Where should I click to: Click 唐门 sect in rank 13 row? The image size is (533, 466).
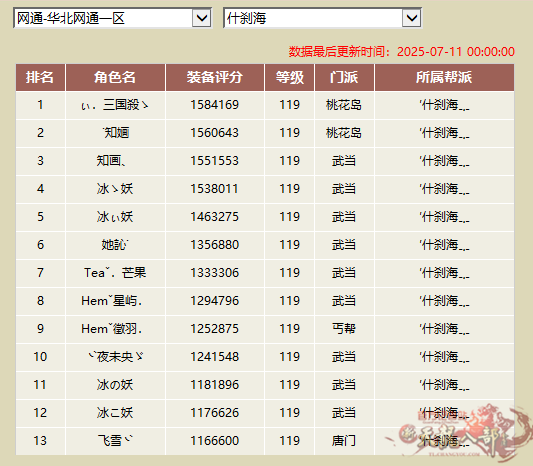pyautogui.click(x=344, y=441)
